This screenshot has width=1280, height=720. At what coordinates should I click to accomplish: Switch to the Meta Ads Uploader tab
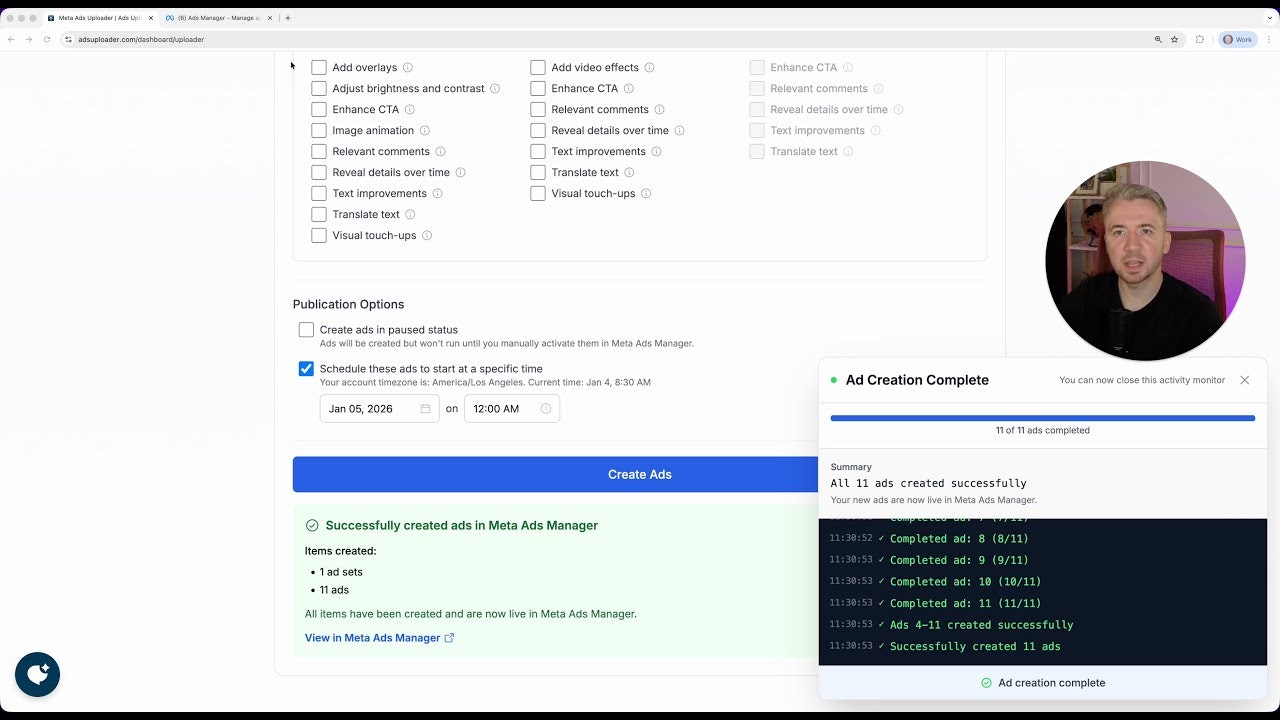(99, 18)
